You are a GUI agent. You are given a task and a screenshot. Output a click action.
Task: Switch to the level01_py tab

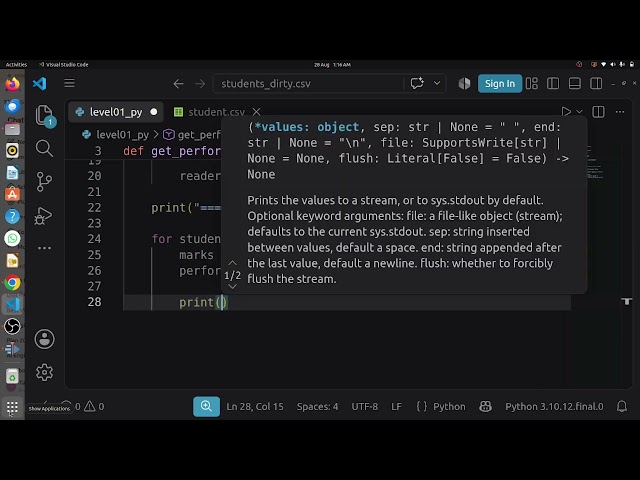click(116, 112)
